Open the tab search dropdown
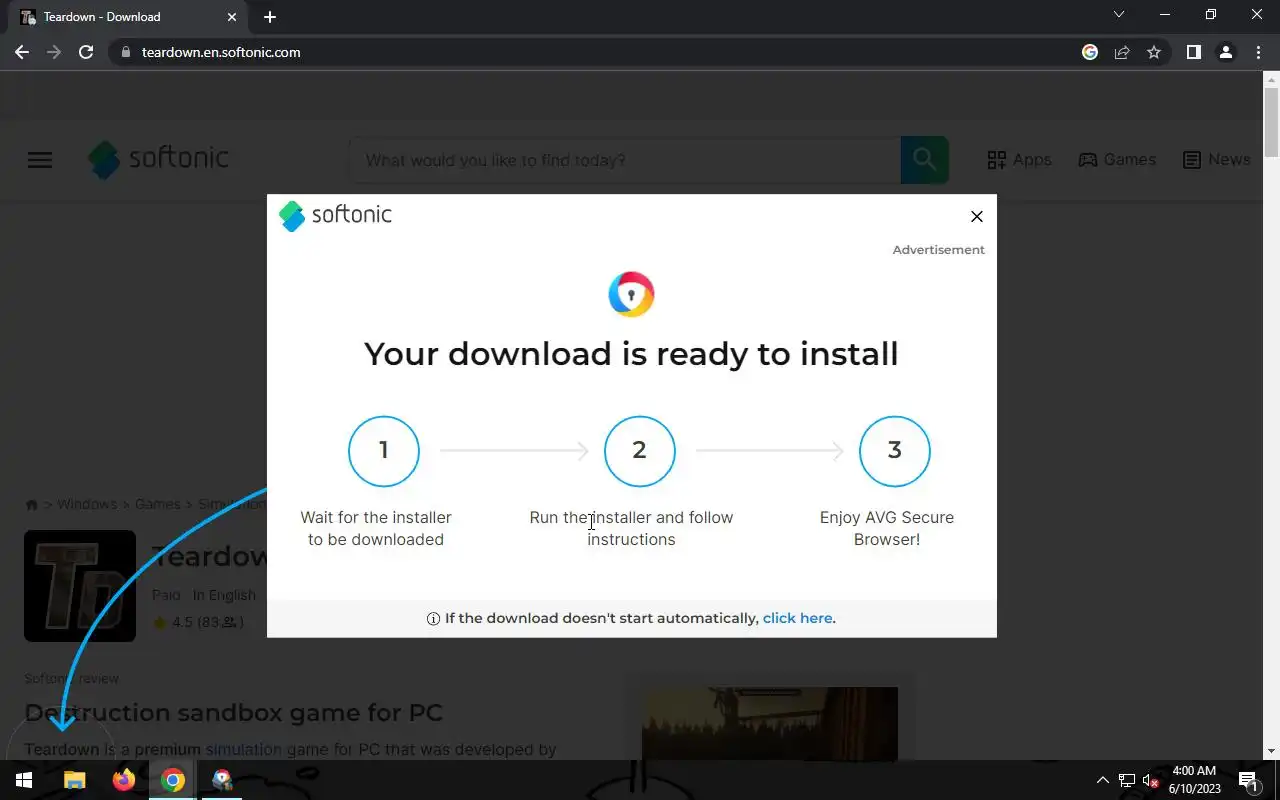 tap(1119, 15)
